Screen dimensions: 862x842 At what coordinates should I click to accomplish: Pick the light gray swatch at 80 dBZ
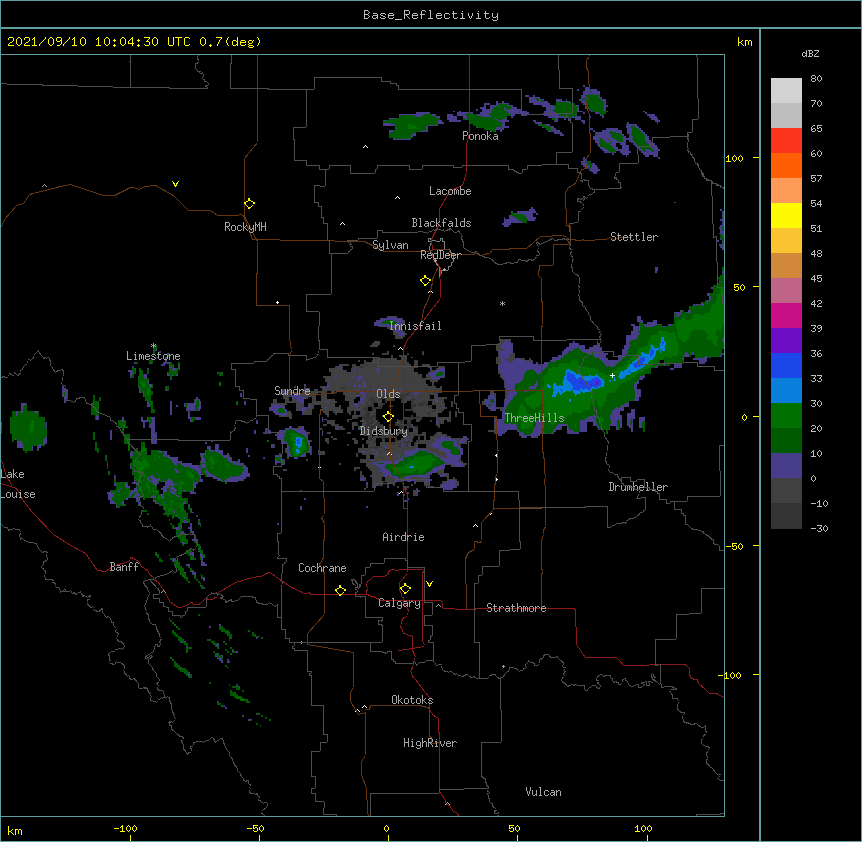[786, 91]
